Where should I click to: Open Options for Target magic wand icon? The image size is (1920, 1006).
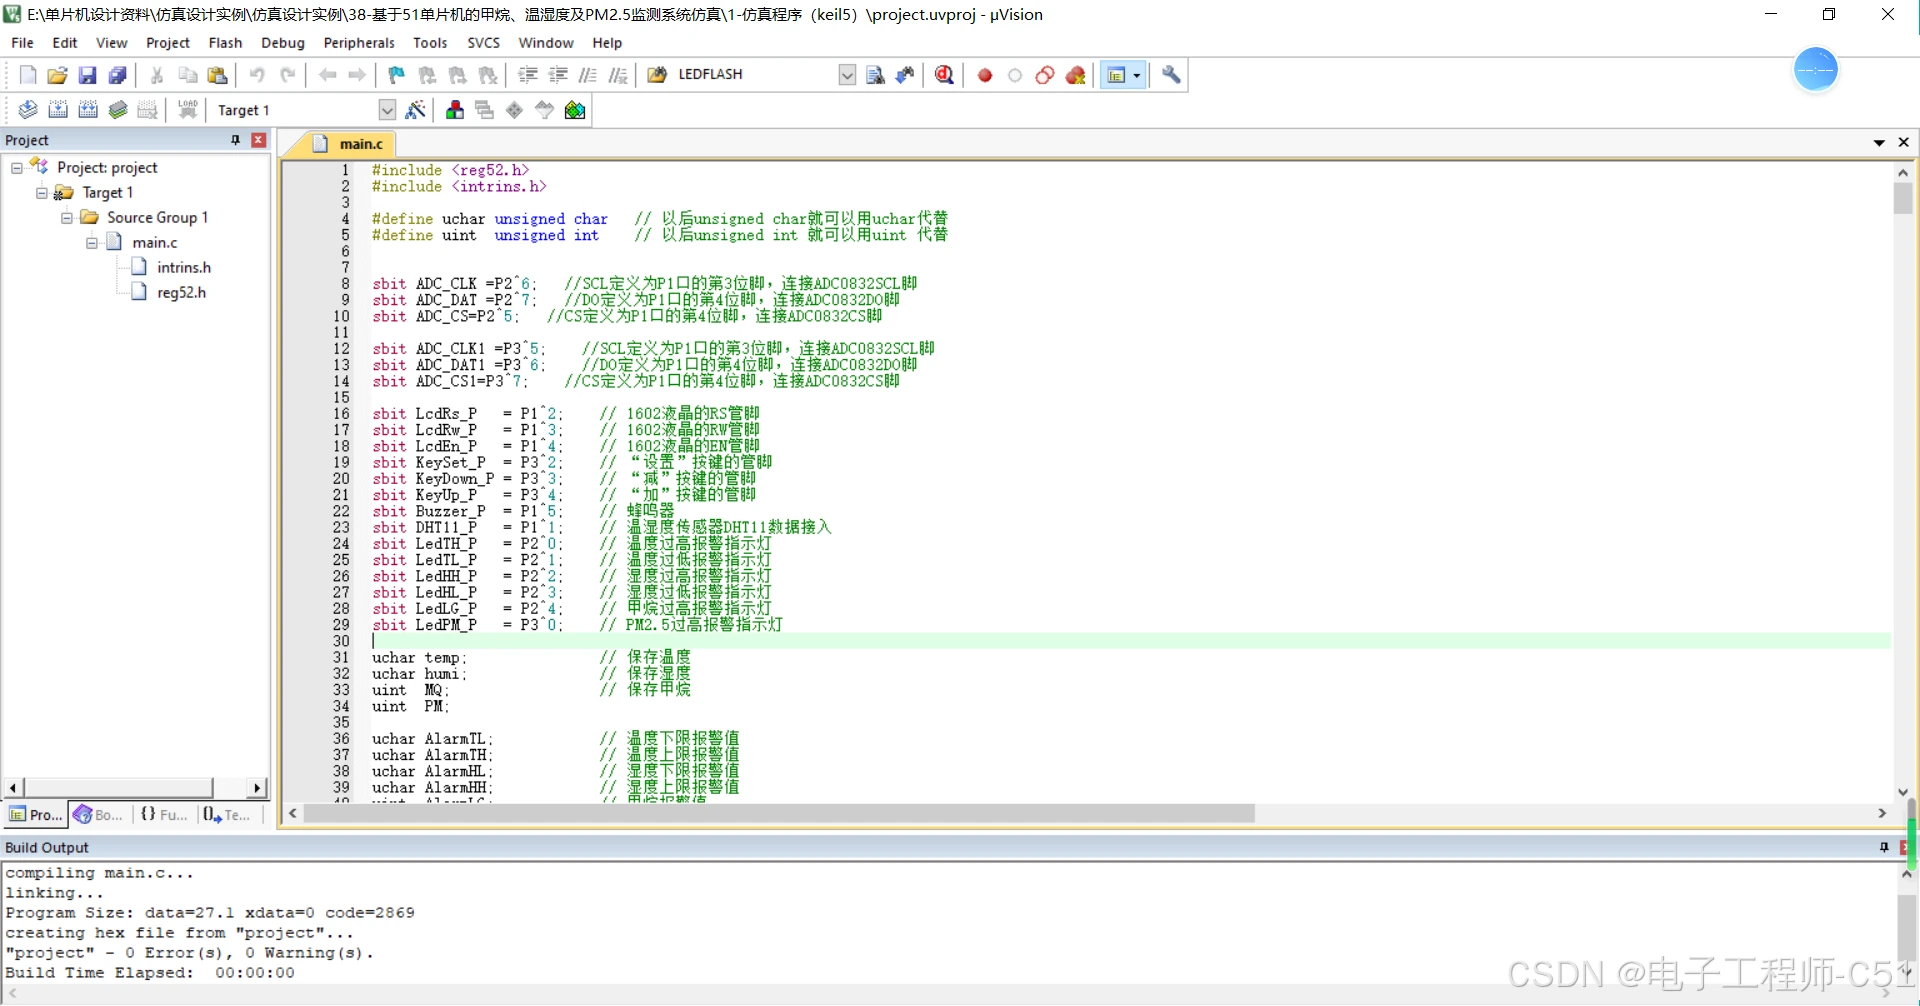point(416,110)
